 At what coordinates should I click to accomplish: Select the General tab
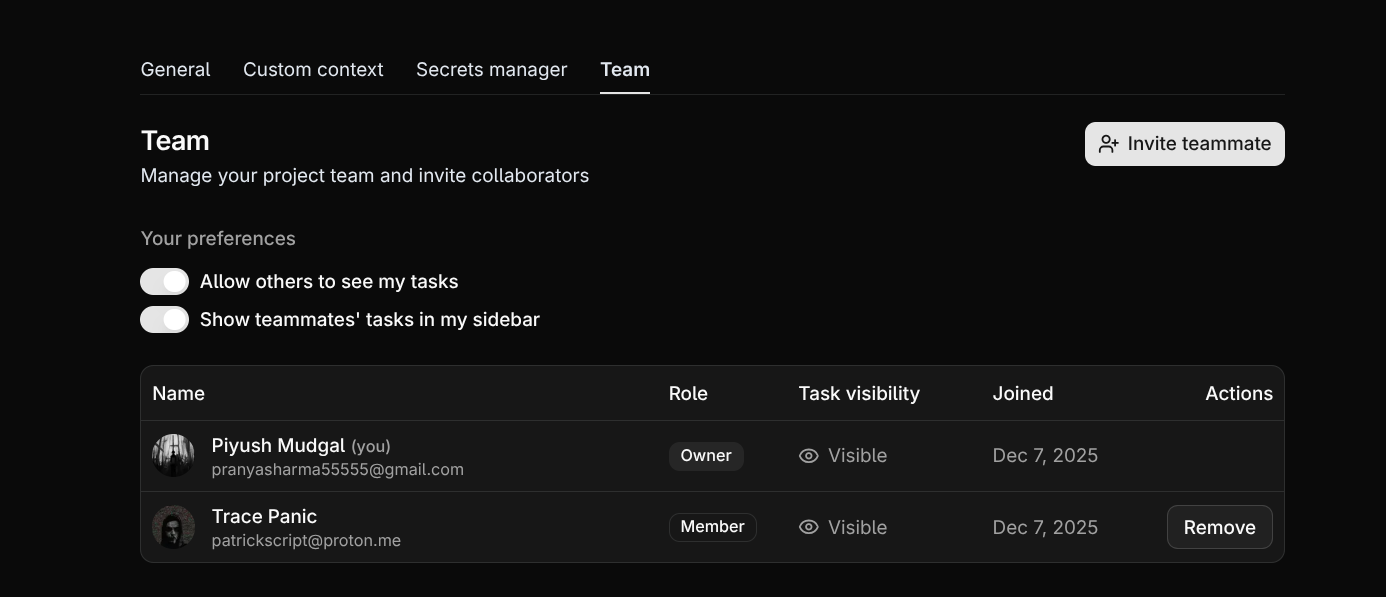tap(175, 69)
